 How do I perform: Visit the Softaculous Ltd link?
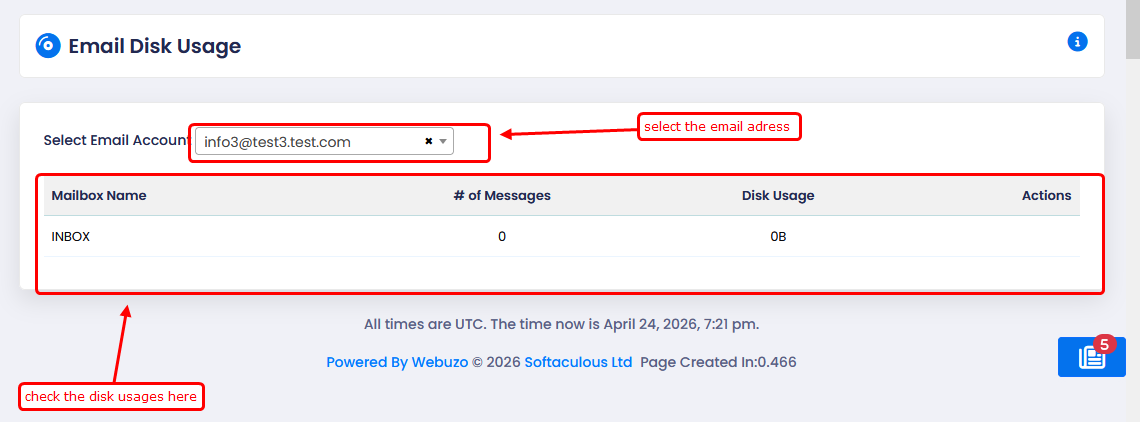[578, 362]
